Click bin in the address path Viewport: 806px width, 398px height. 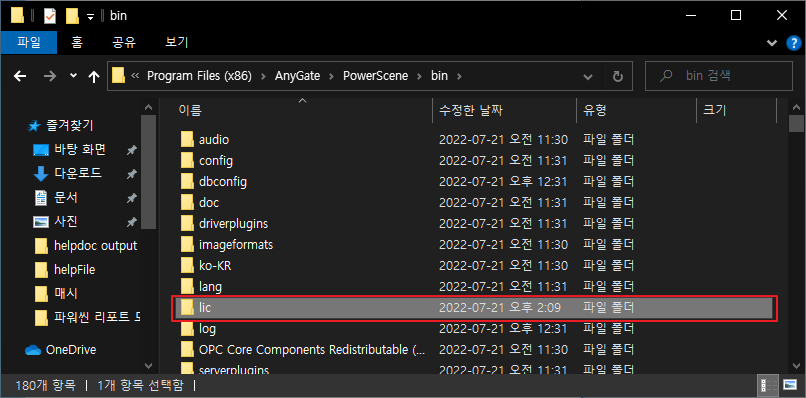(x=439, y=76)
